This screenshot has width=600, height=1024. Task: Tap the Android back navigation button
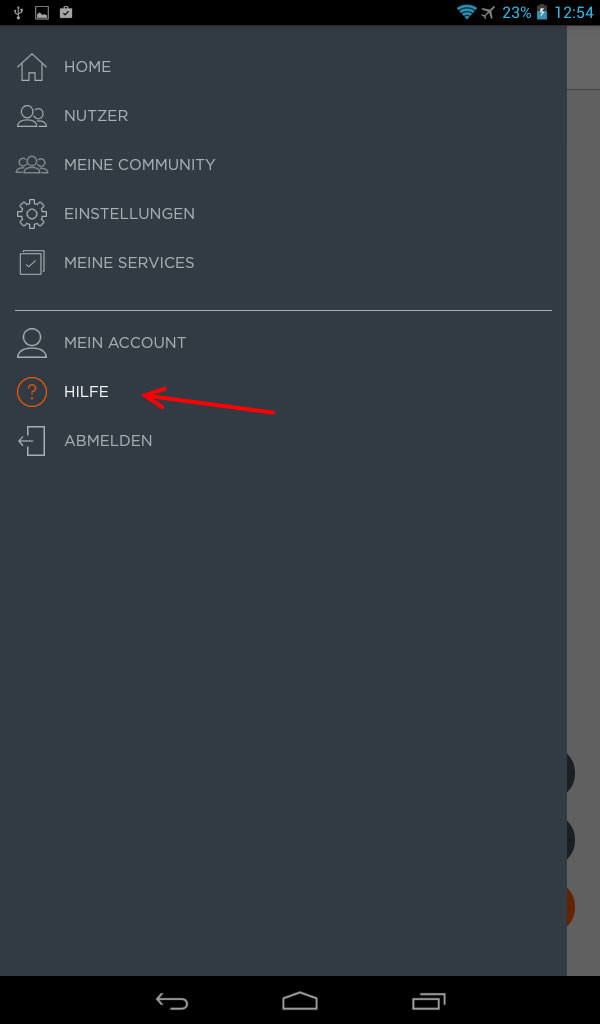click(x=172, y=1000)
